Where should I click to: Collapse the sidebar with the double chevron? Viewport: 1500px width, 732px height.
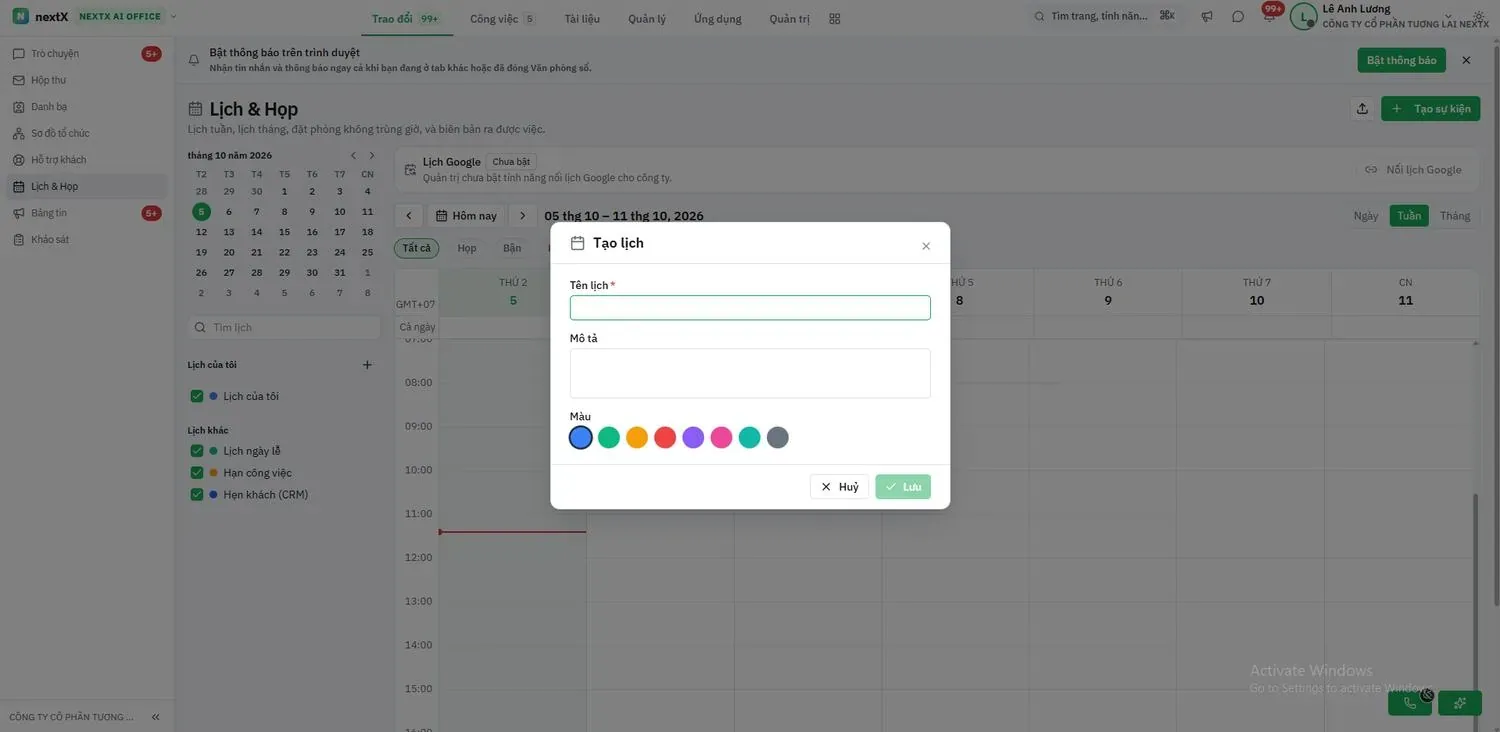pos(155,717)
